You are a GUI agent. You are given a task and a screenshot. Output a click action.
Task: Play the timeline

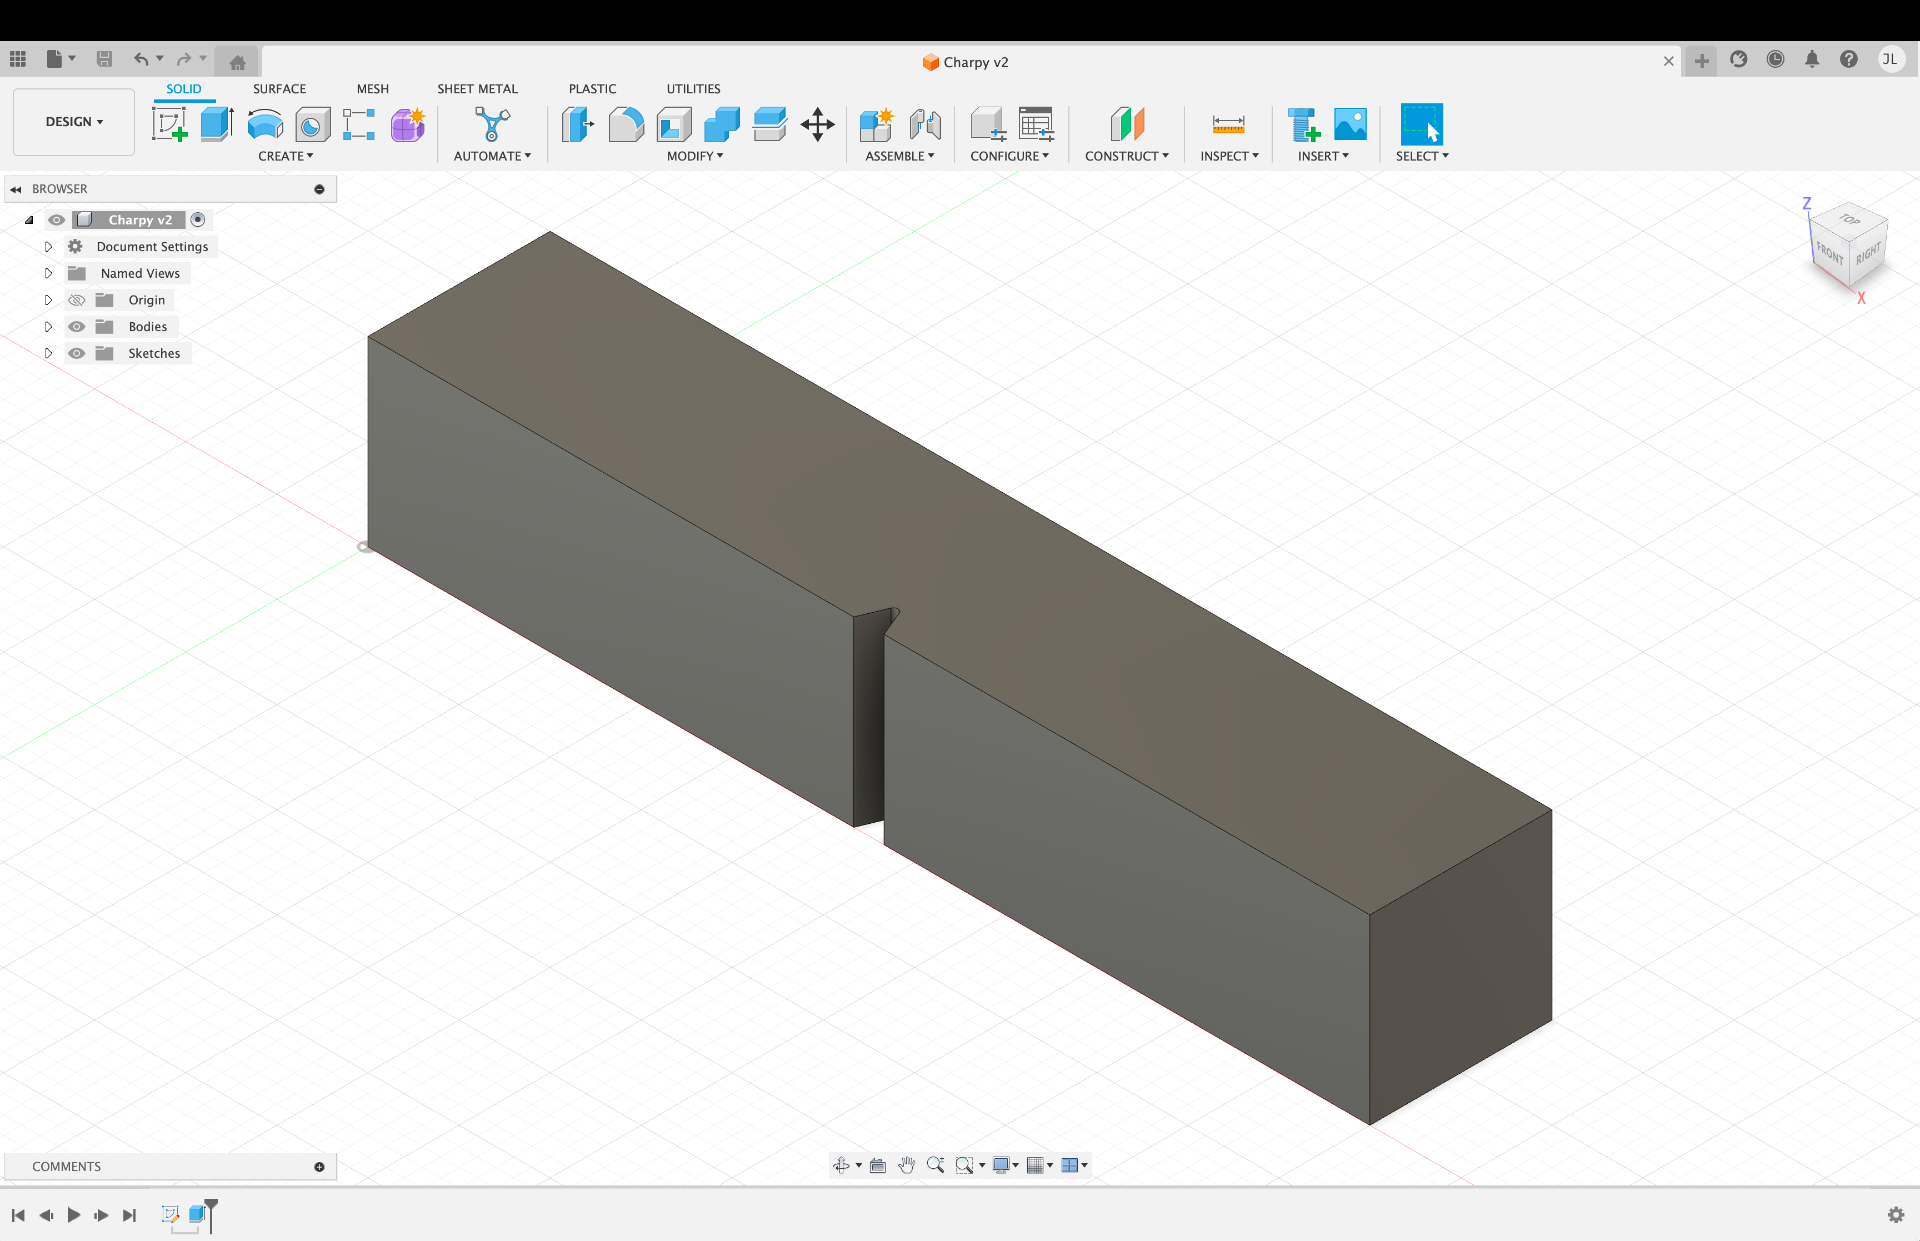click(74, 1215)
